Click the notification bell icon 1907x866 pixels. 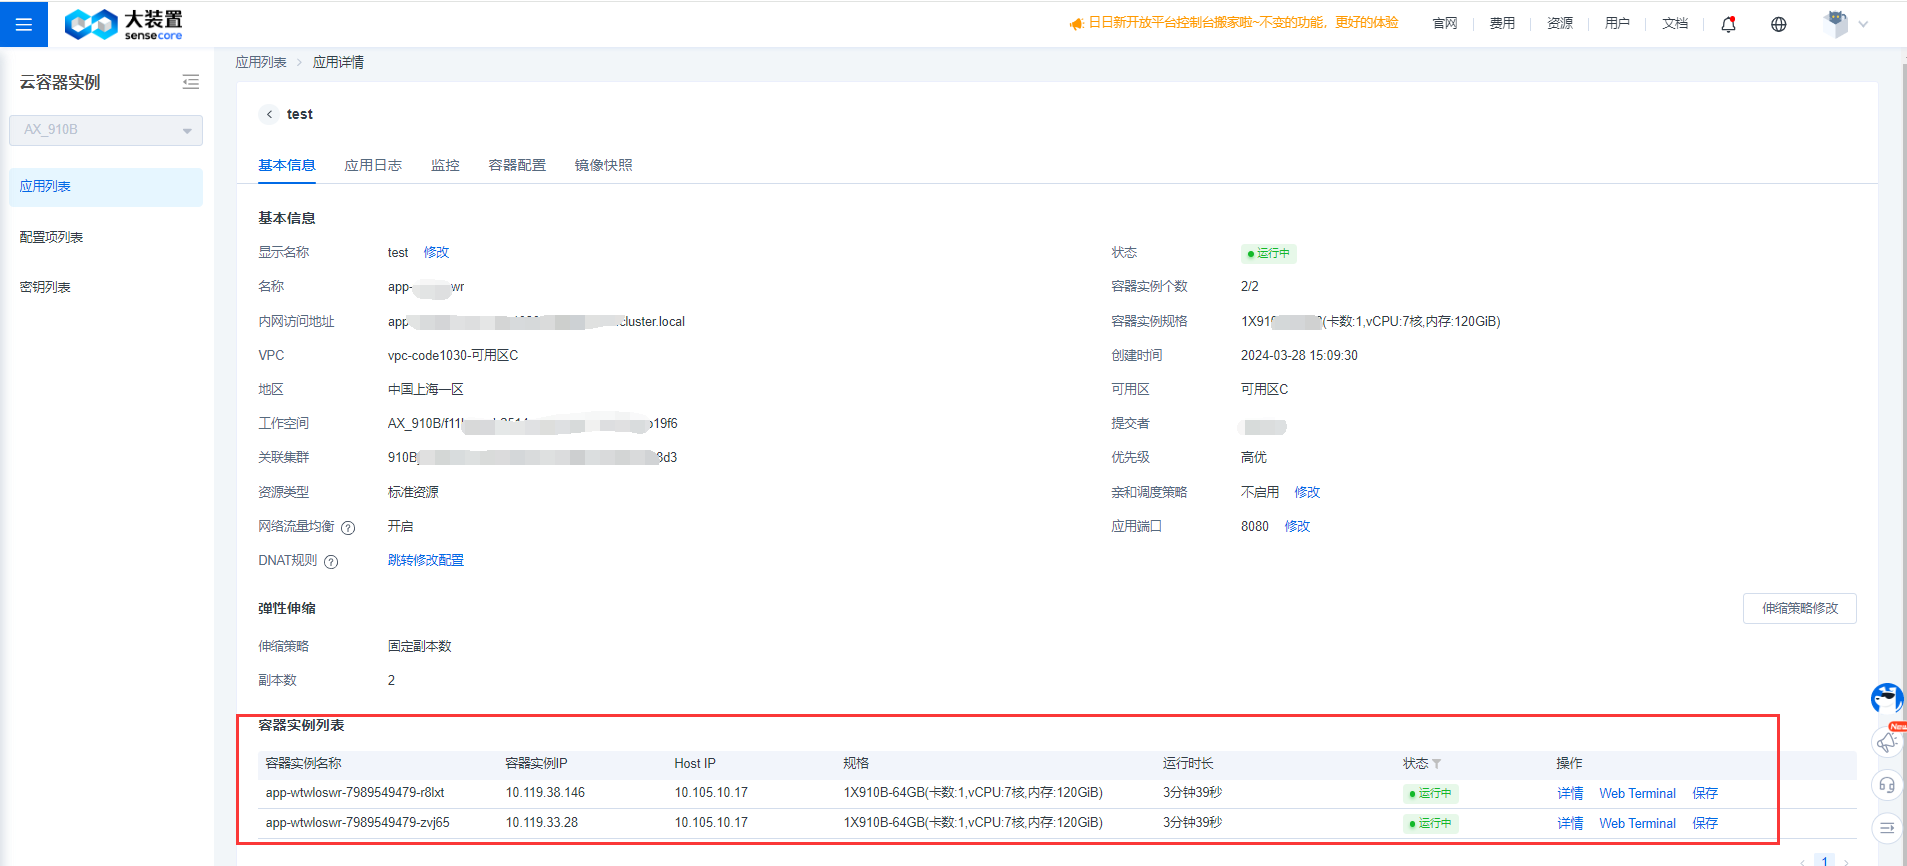(x=1728, y=24)
